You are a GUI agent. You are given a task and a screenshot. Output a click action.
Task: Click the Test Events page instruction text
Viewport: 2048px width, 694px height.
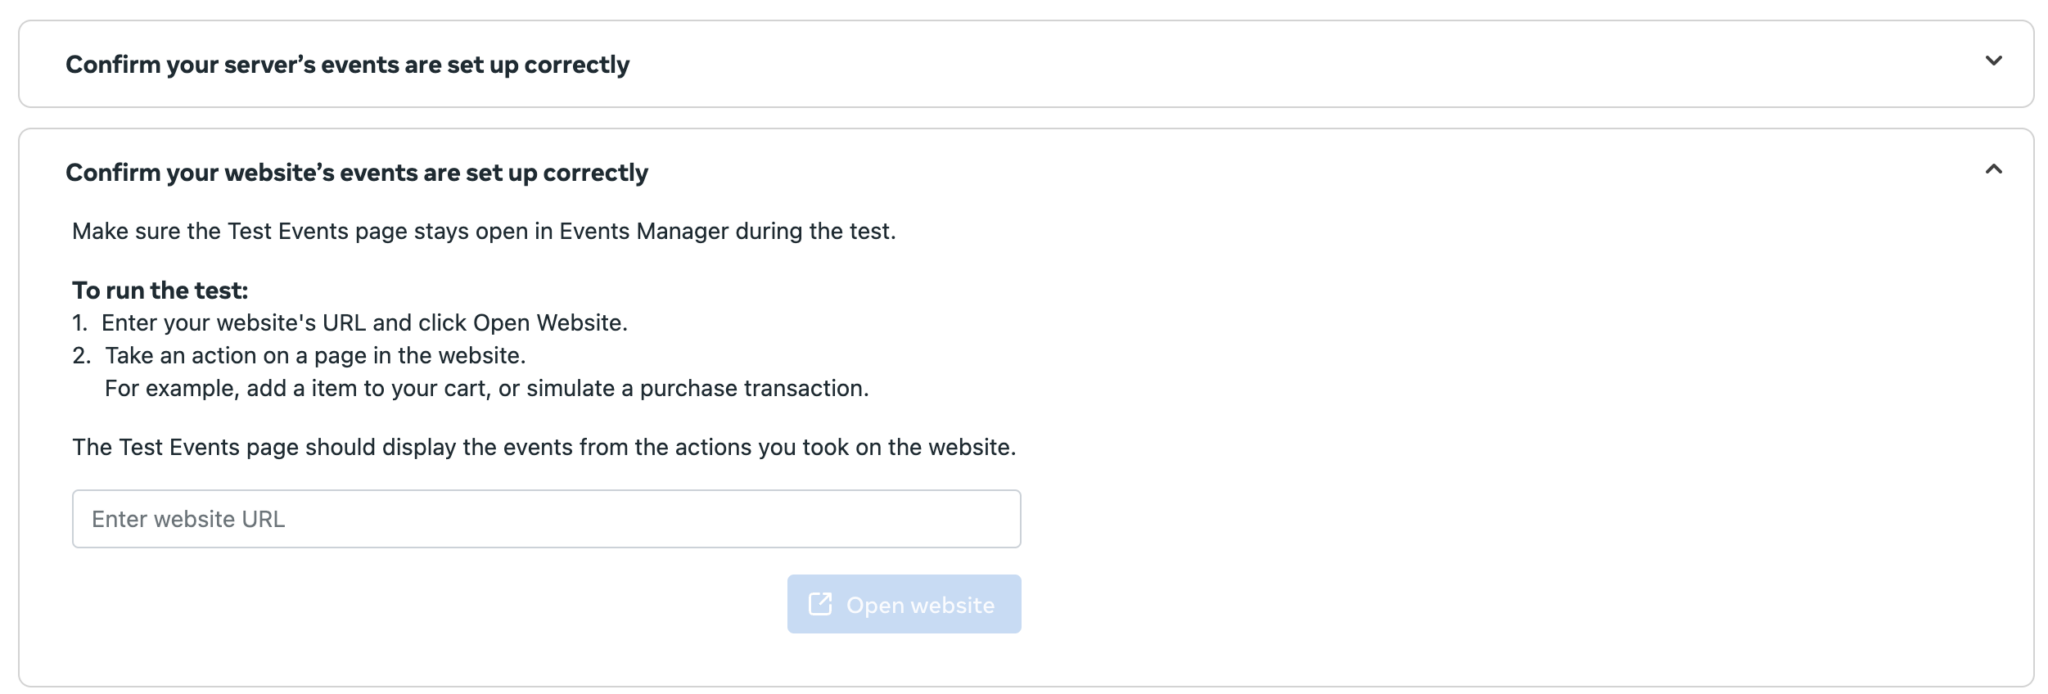pyautogui.click(x=484, y=230)
